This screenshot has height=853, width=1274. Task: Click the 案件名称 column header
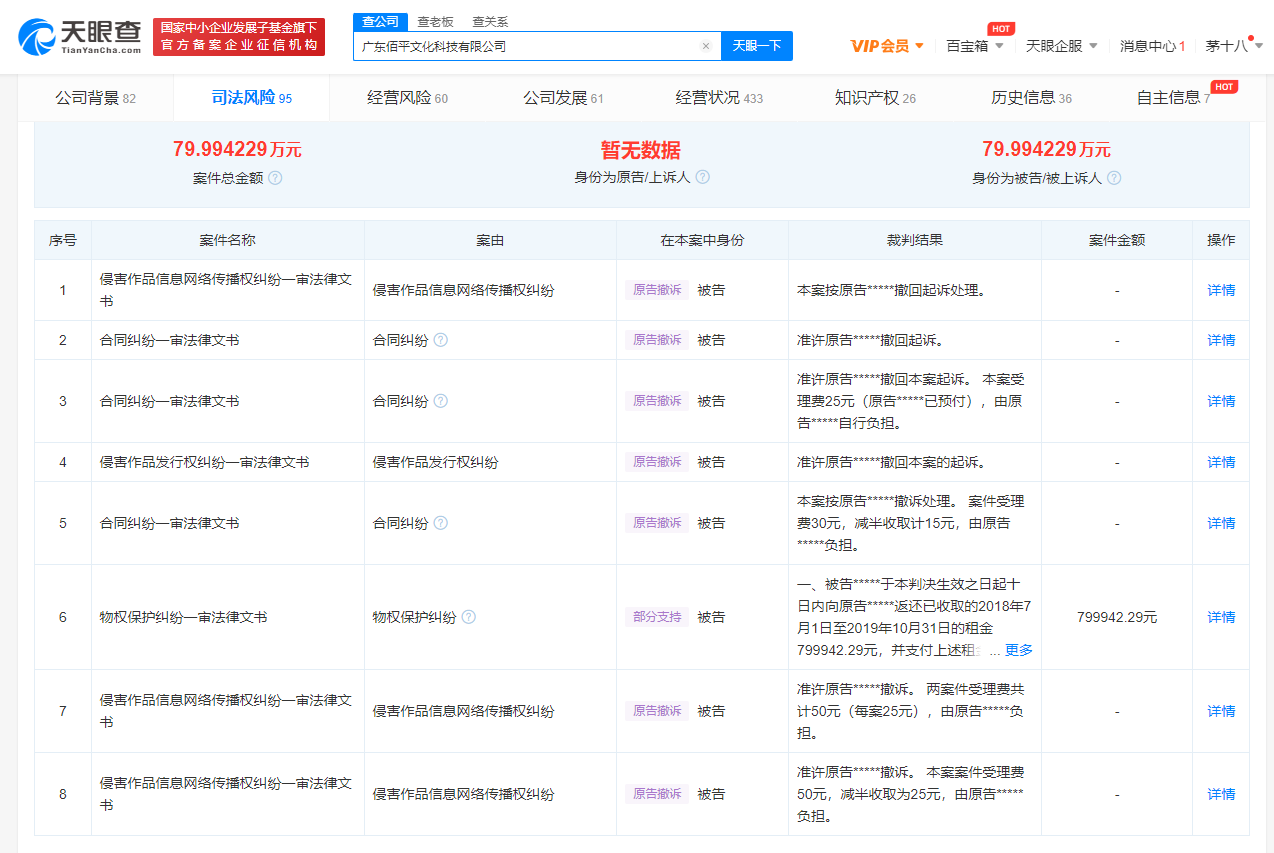pyautogui.click(x=227, y=241)
